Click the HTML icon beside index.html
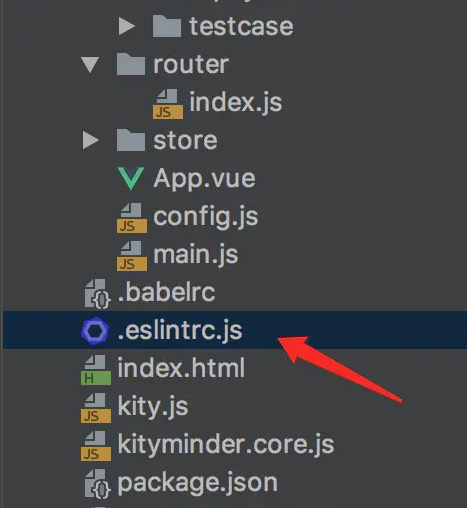Image resolution: width=467 pixels, height=508 pixels. point(96,370)
